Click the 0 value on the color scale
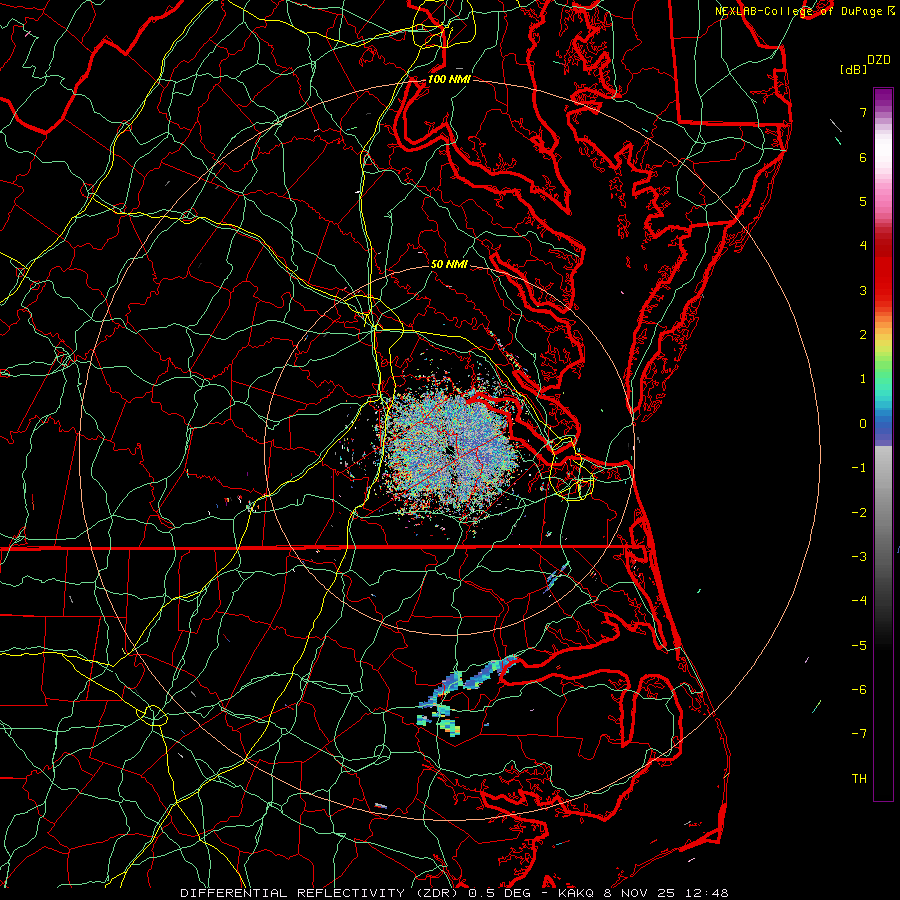Viewport: 900px width, 900px height. tap(863, 424)
